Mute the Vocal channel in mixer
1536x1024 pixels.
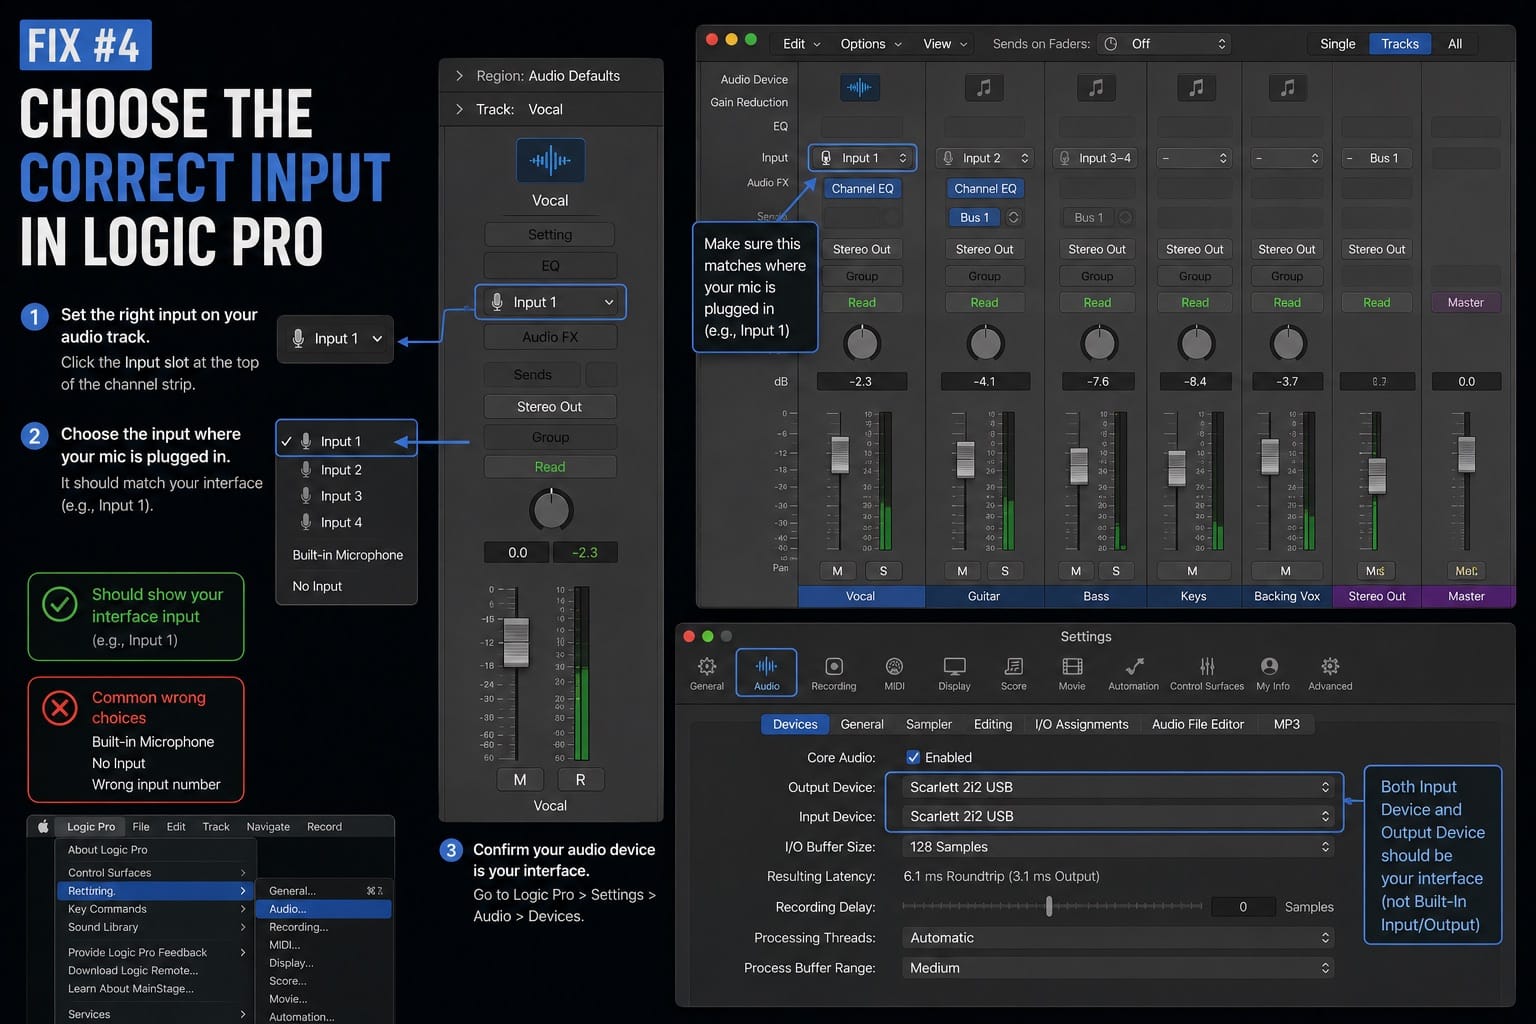tap(837, 571)
